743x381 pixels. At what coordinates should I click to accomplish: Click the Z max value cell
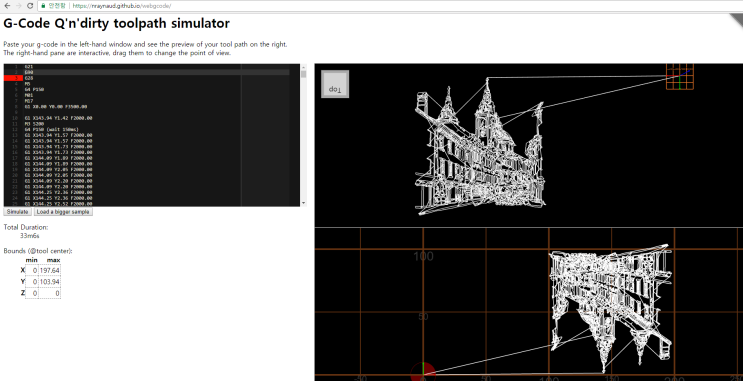point(50,293)
